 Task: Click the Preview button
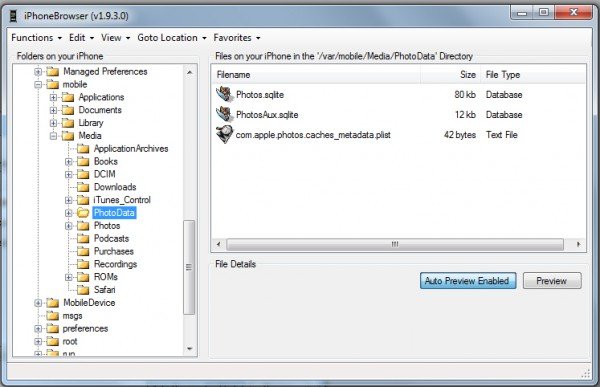552,281
